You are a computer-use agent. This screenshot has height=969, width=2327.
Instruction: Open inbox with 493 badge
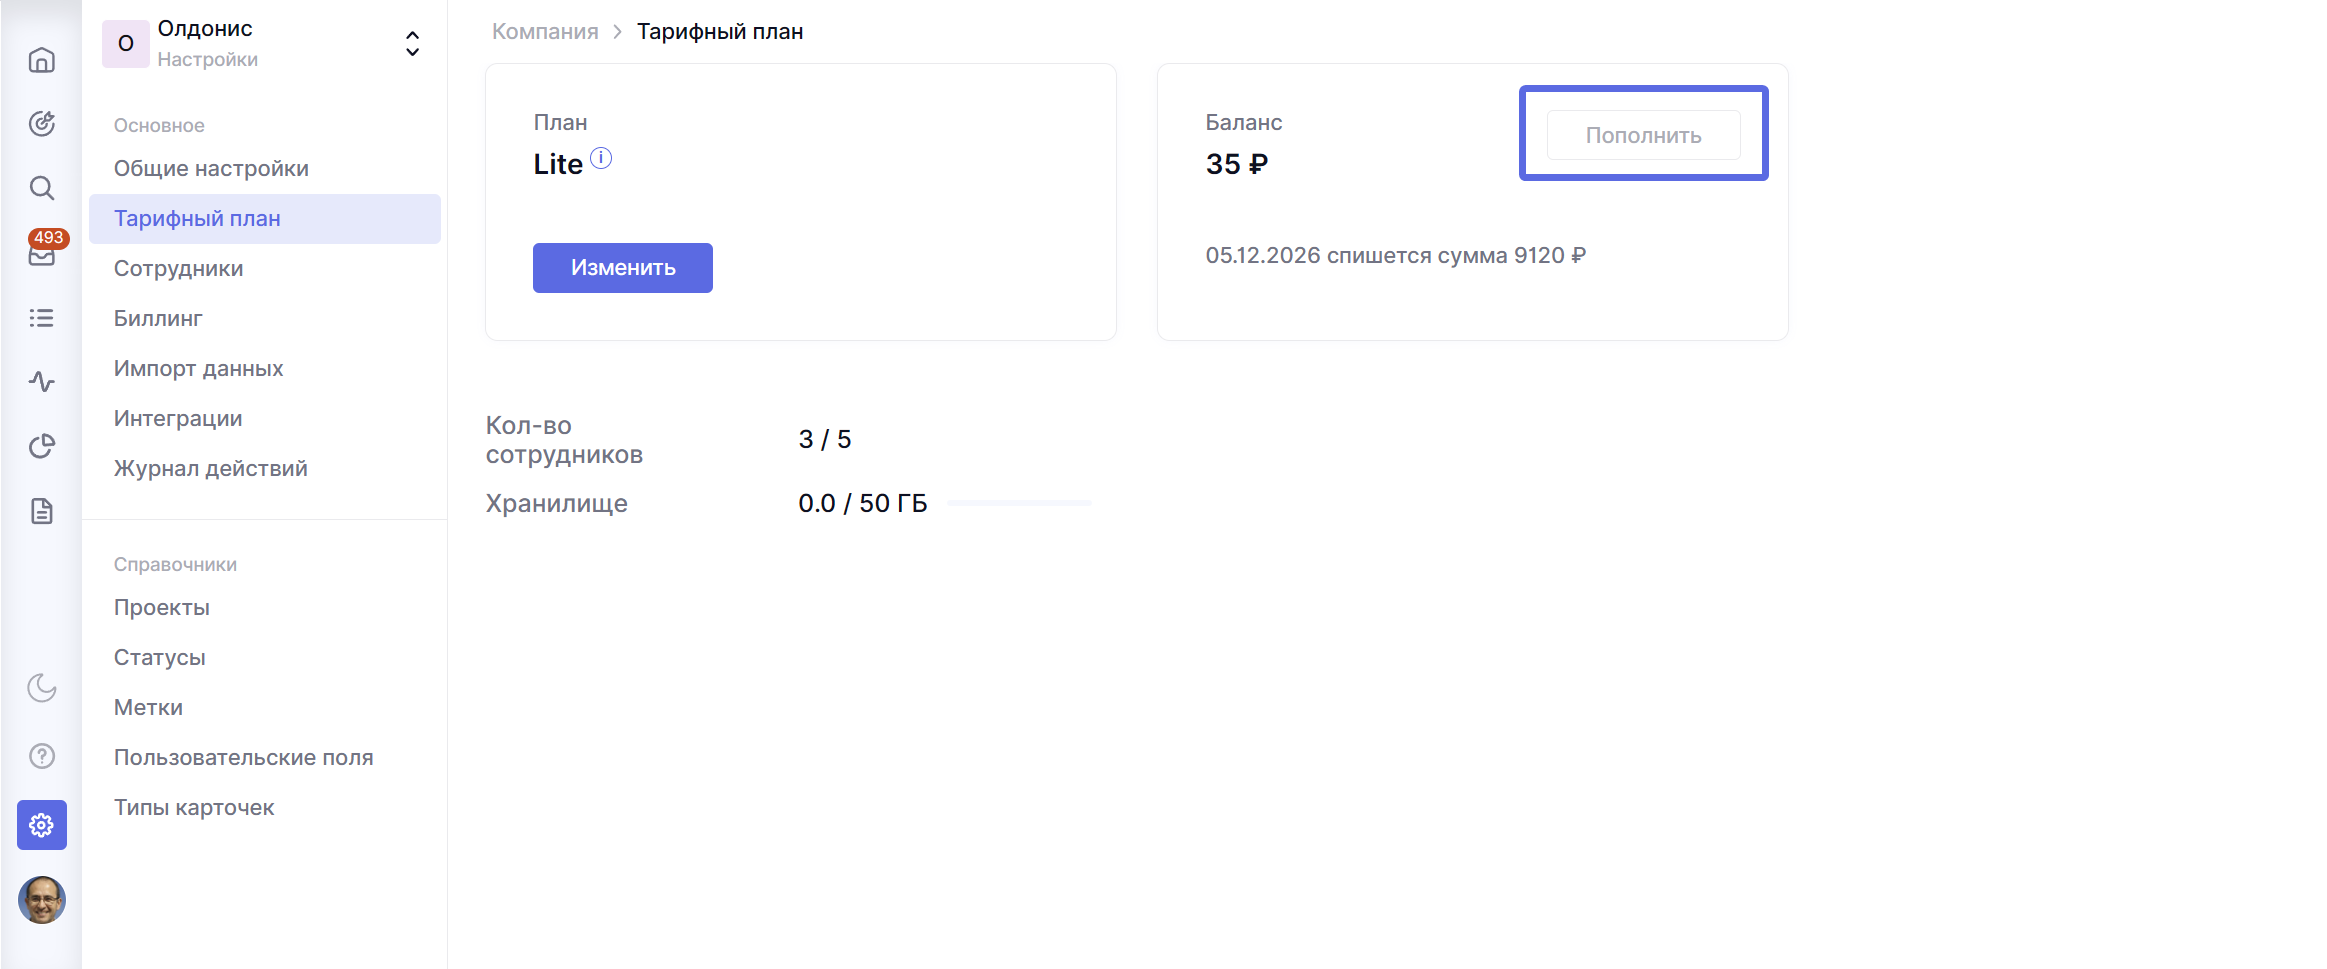click(42, 254)
